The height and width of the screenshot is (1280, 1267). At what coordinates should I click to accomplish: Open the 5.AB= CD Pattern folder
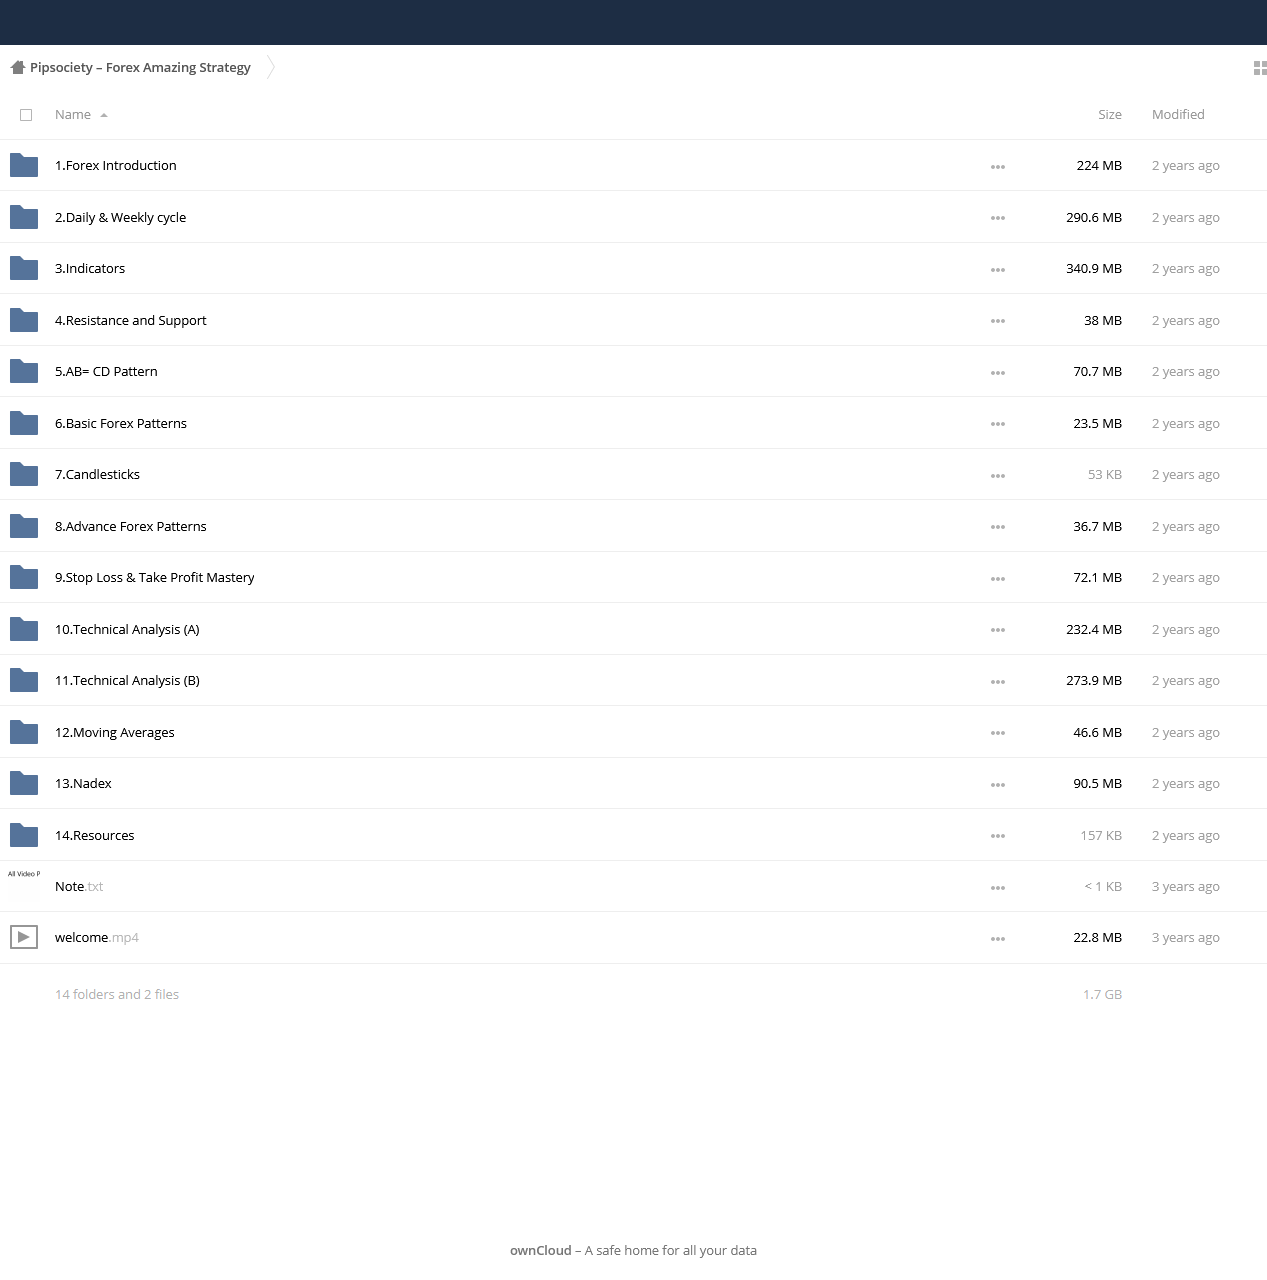[106, 372]
